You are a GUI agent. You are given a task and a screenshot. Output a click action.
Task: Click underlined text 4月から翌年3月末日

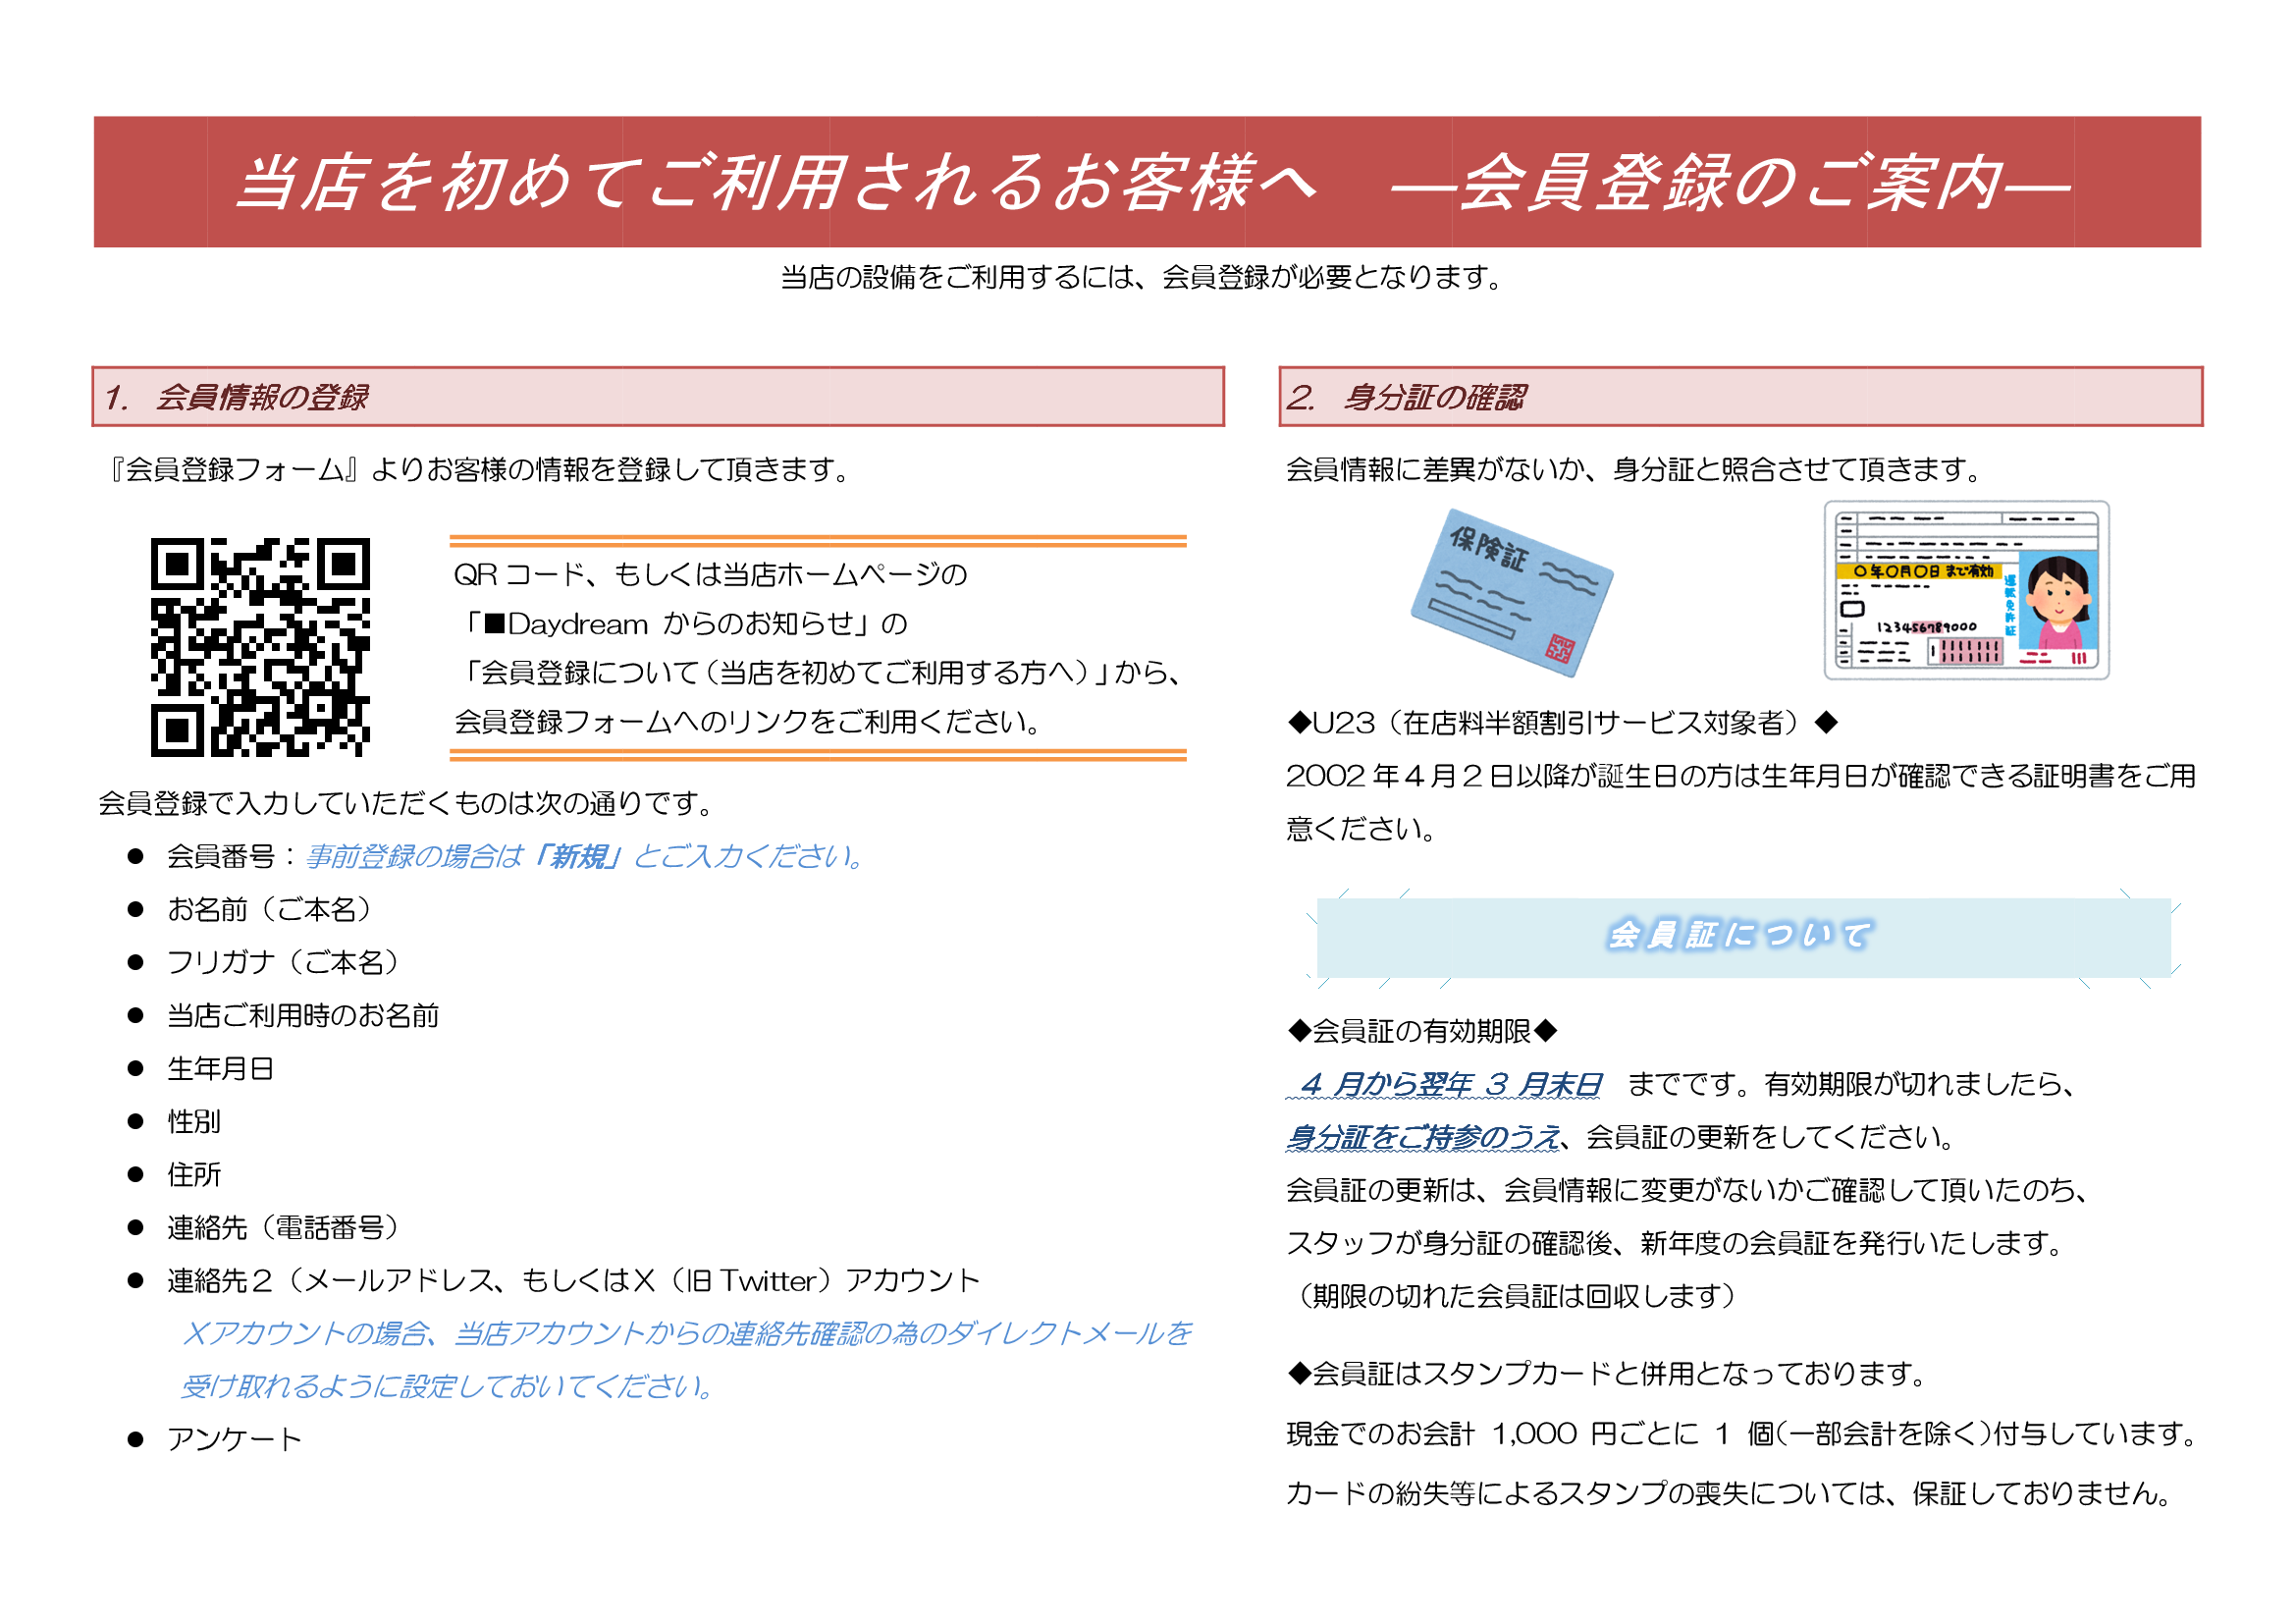pyautogui.click(x=1444, y=1084)
